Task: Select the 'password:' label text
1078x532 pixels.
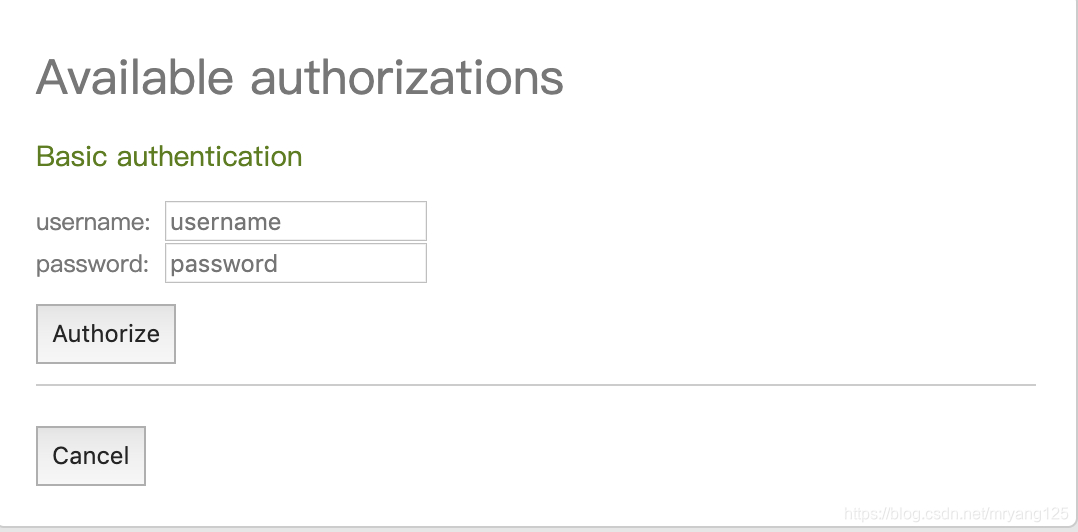Action: (92, 264)
